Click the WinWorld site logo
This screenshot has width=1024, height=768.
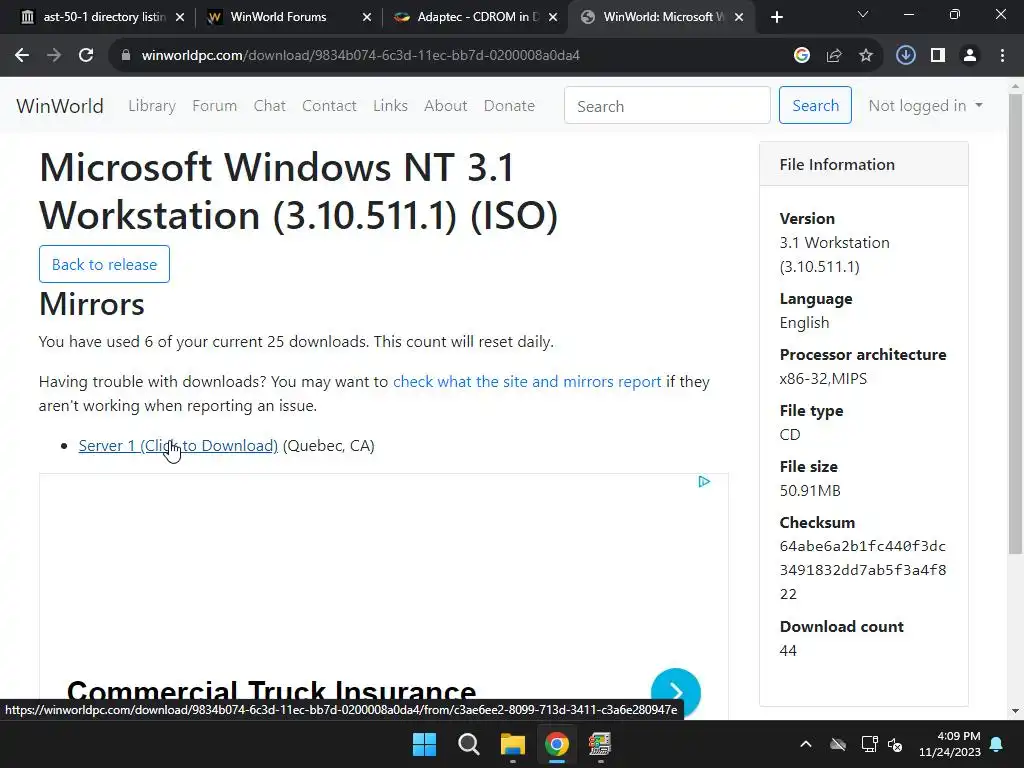59,106
